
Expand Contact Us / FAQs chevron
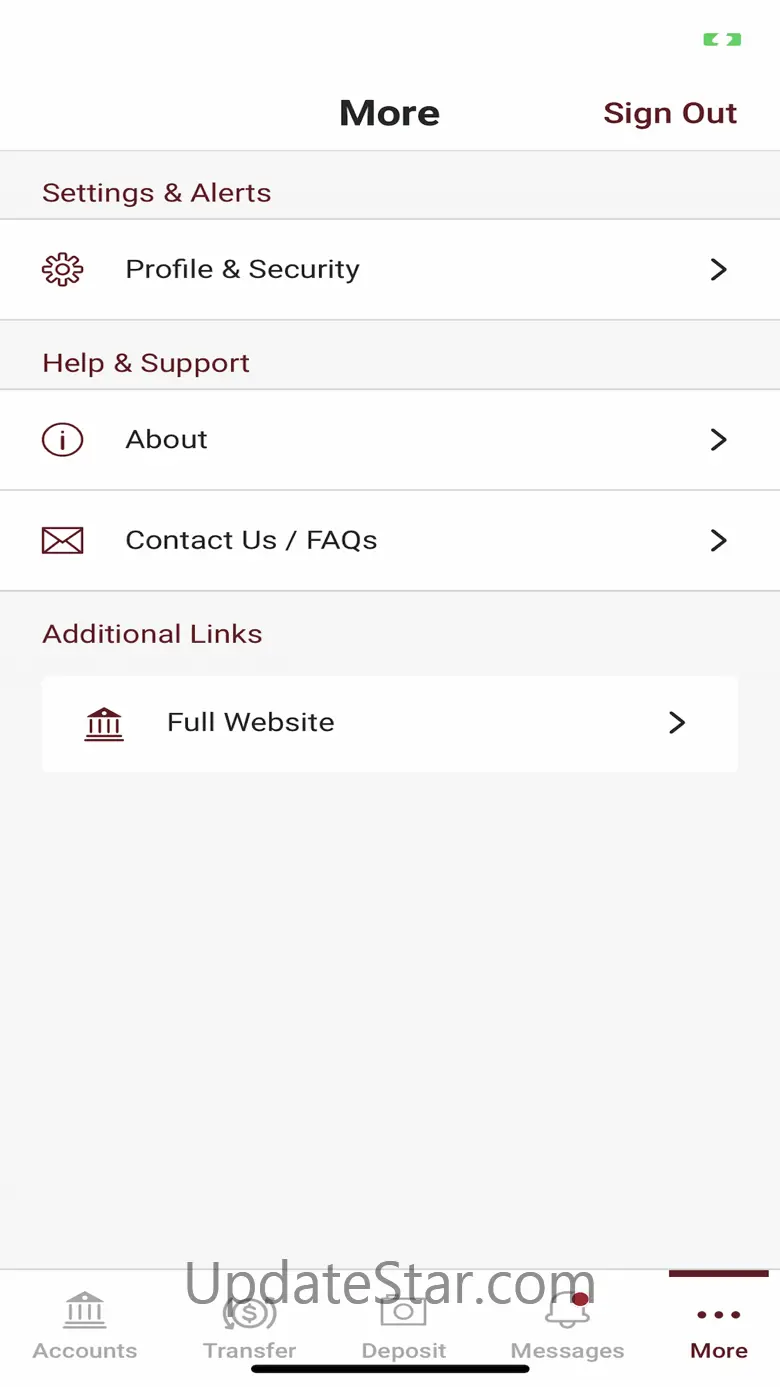718,541
